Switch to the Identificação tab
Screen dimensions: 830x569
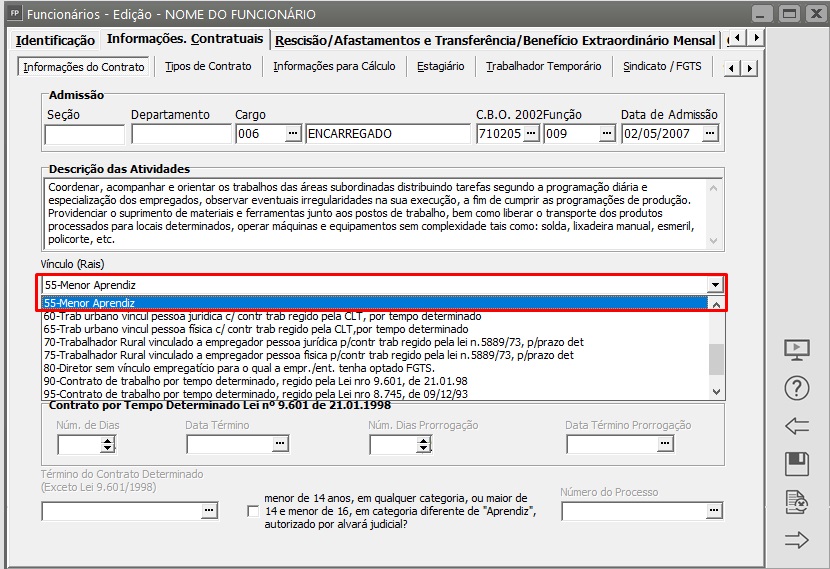[x=55, y=40]
